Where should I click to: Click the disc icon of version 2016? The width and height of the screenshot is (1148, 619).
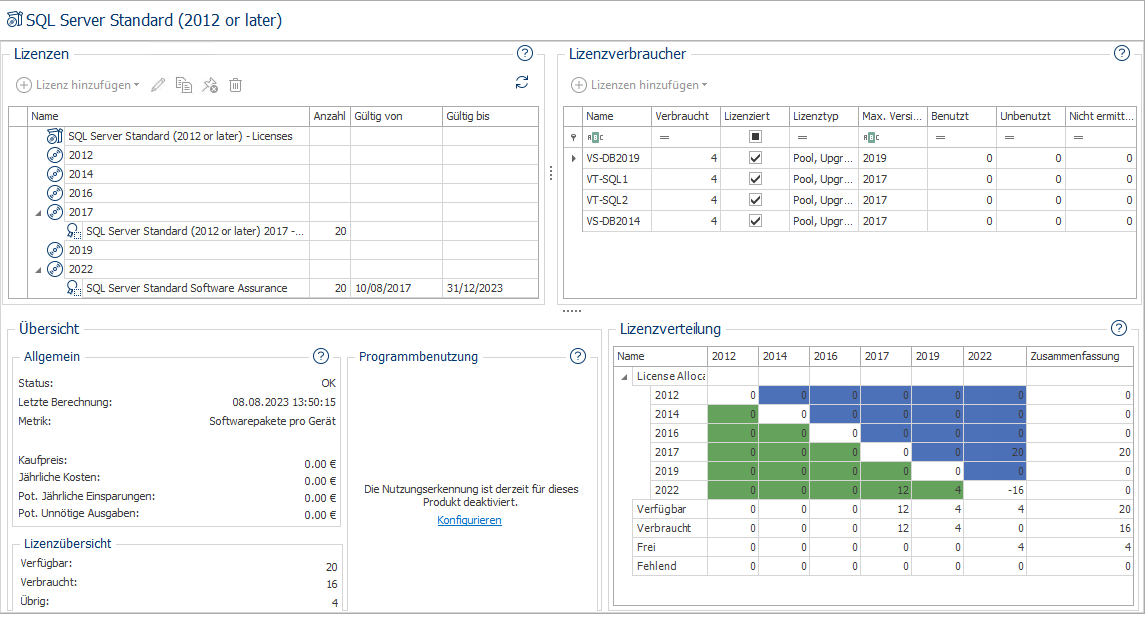click(x=55, y=193)
